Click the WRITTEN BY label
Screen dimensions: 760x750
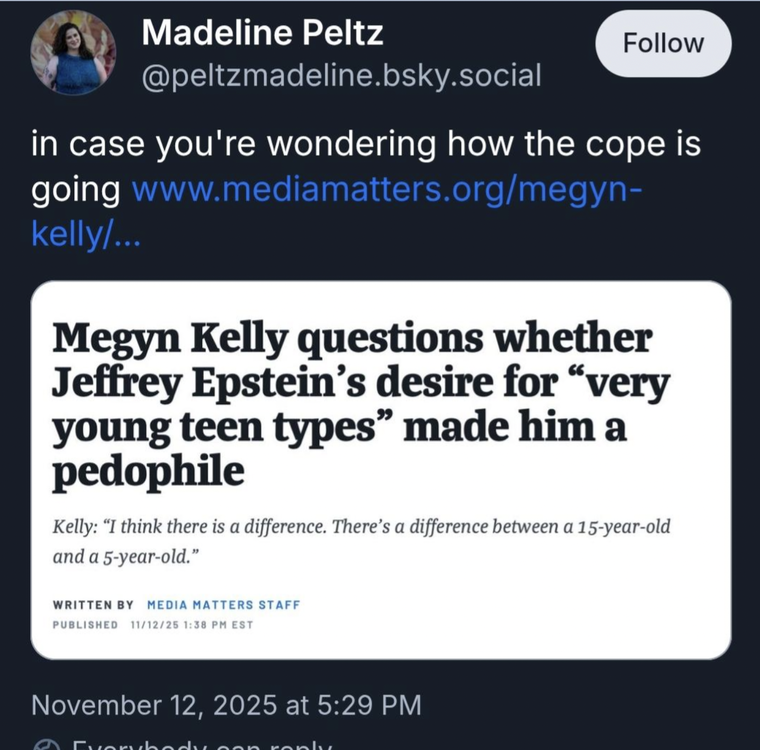[x=93, y=605]
